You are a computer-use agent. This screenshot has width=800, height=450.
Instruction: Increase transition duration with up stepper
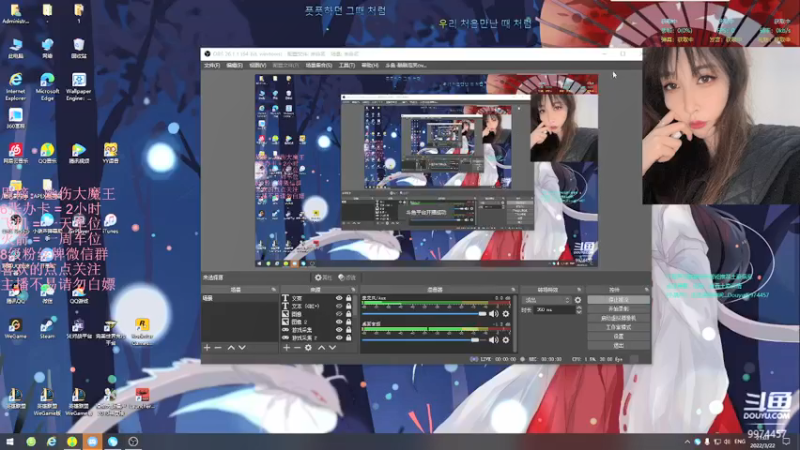579,308
